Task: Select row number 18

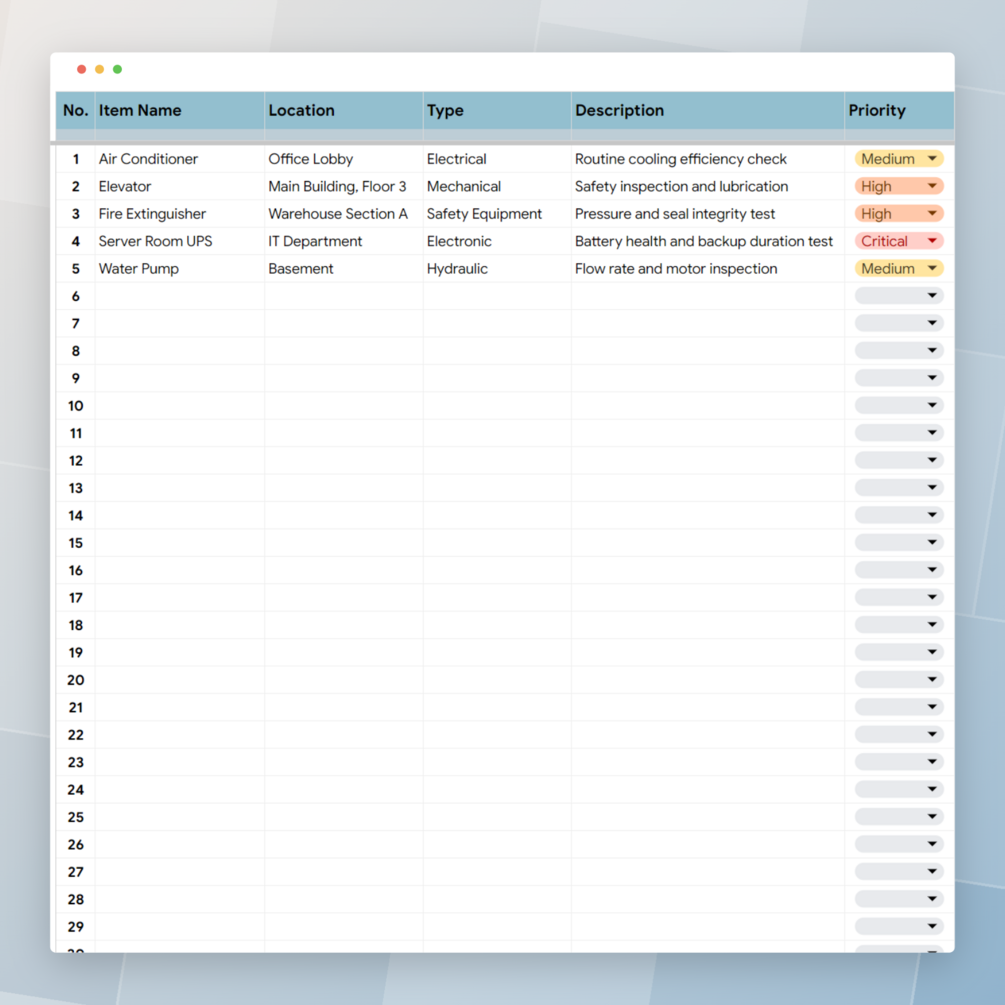Action: [x=76, y=625]
